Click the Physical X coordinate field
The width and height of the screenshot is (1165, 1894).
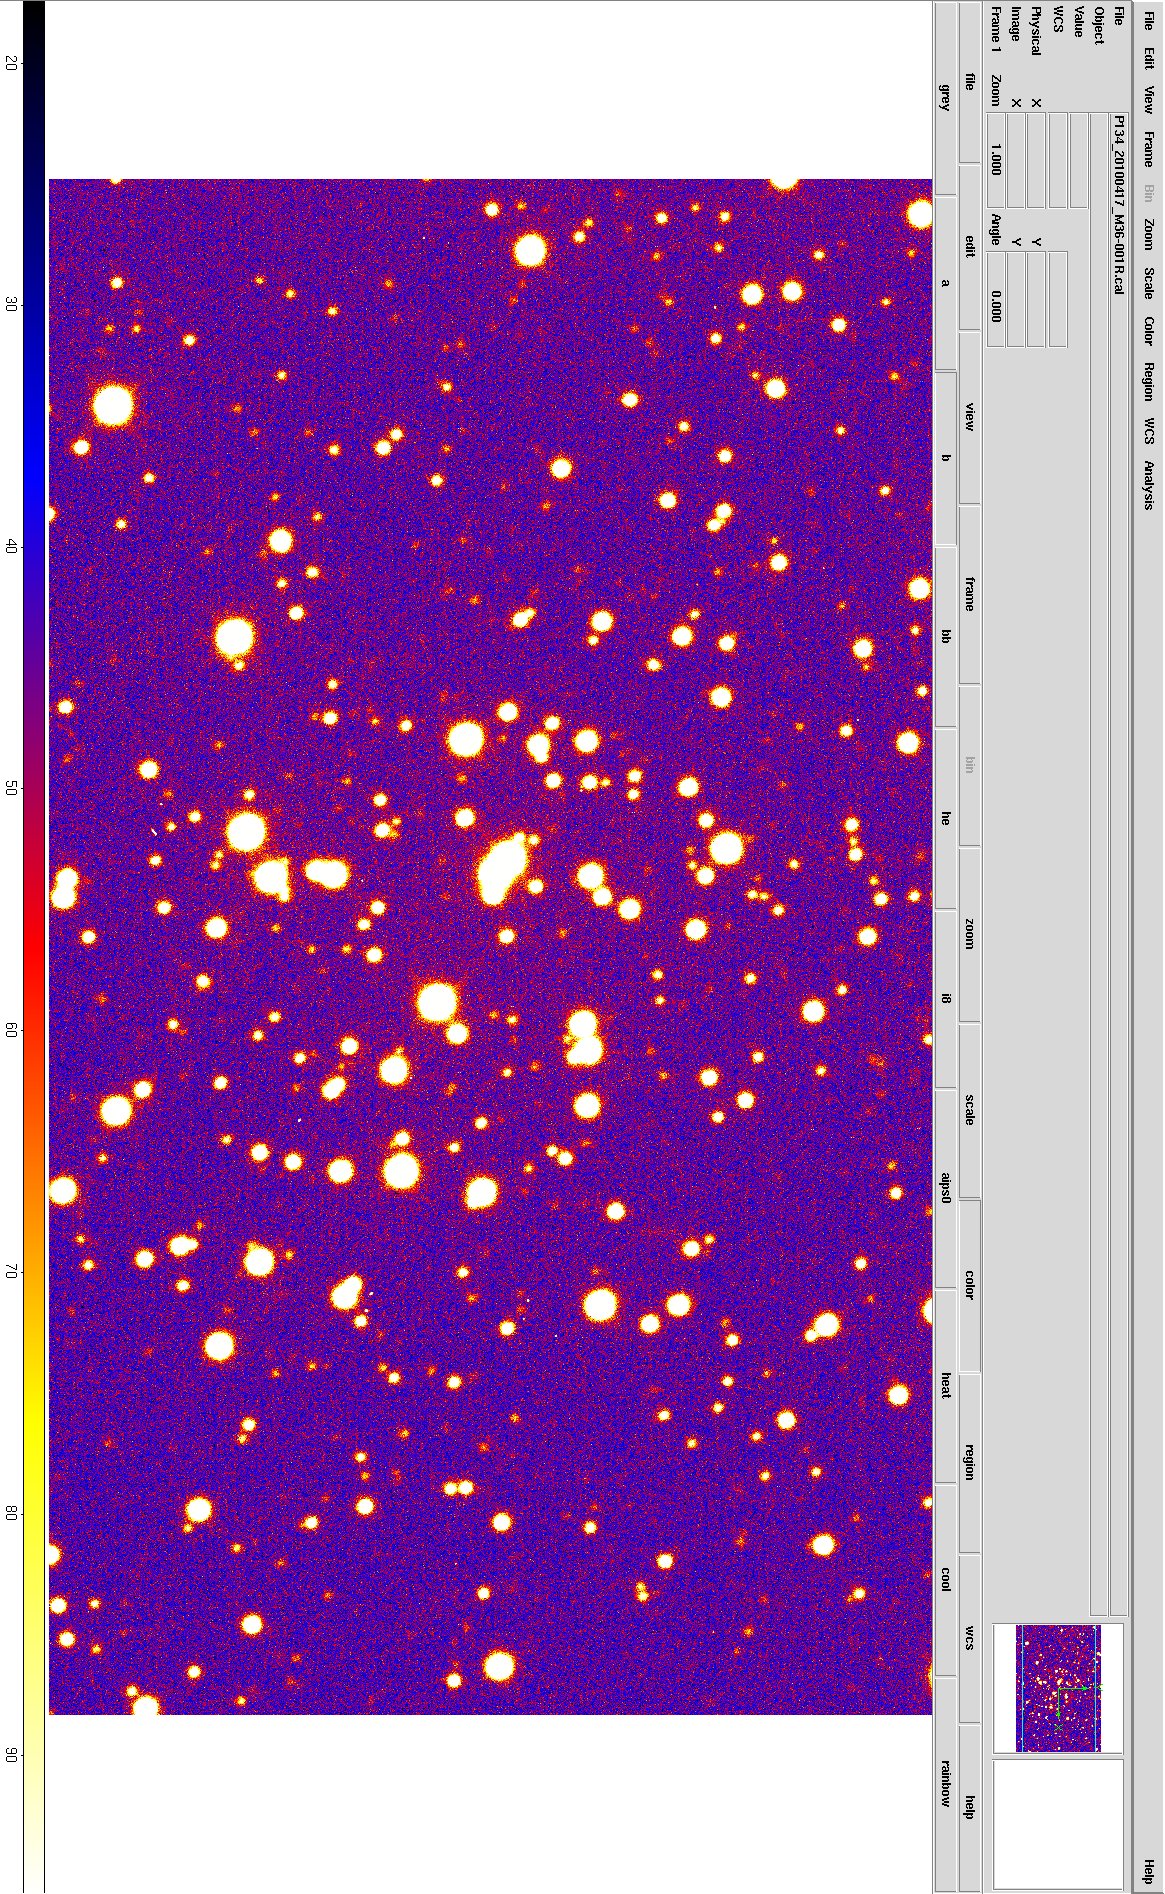[x=1037, y=160]
